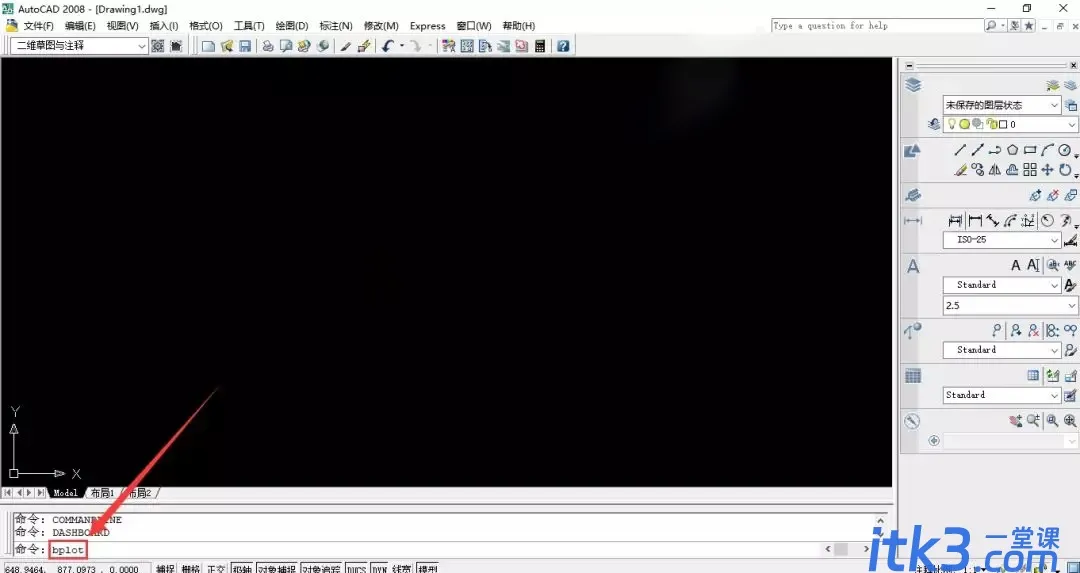Click the Match Properties brush icon
Image resolution: width=1080 pixels, height=573 pixels.
coord(346,46)
